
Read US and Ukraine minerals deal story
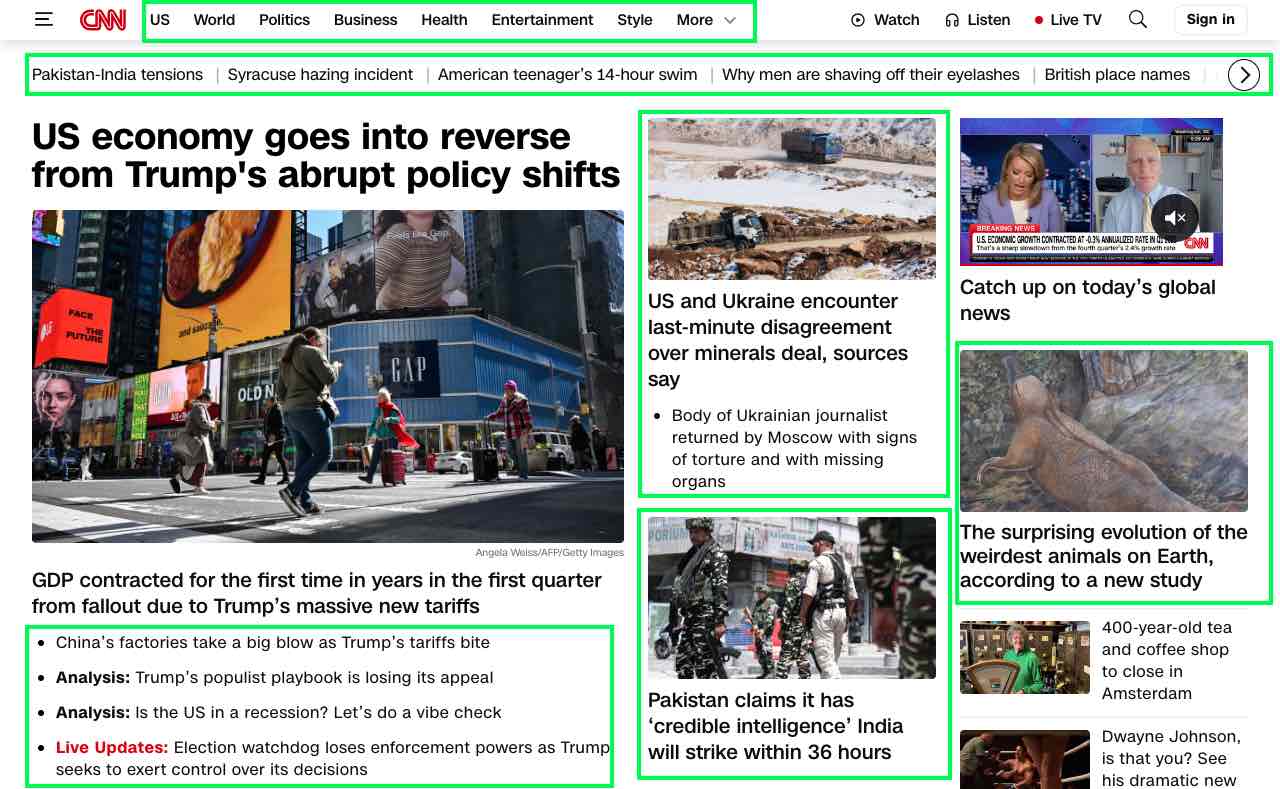coord(778,340)
